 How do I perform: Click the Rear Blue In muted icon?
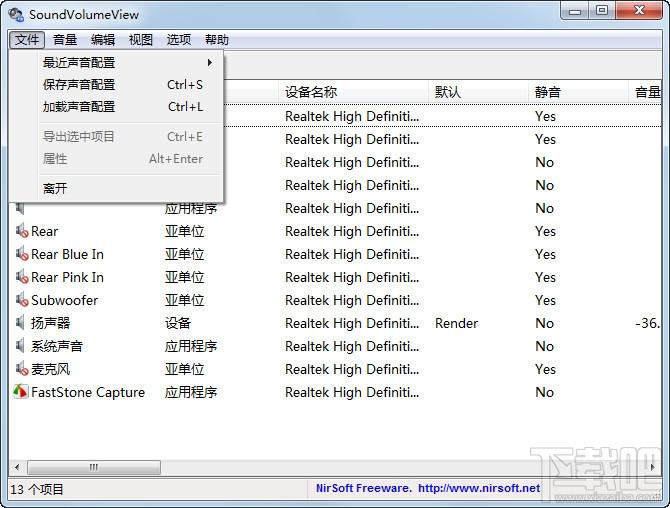(x=21, y=254)
